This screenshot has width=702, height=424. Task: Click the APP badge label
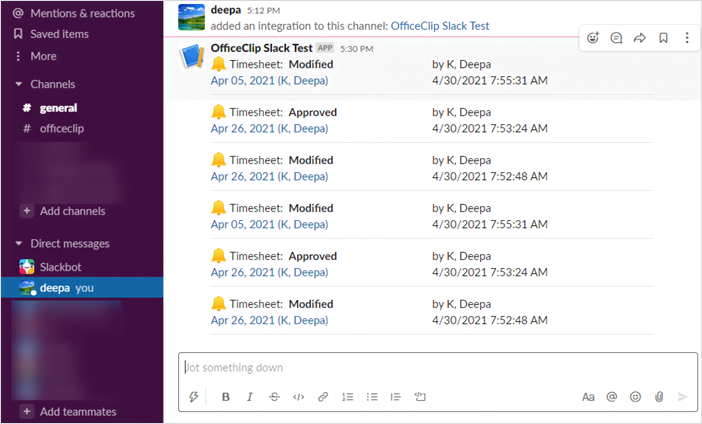325,48
